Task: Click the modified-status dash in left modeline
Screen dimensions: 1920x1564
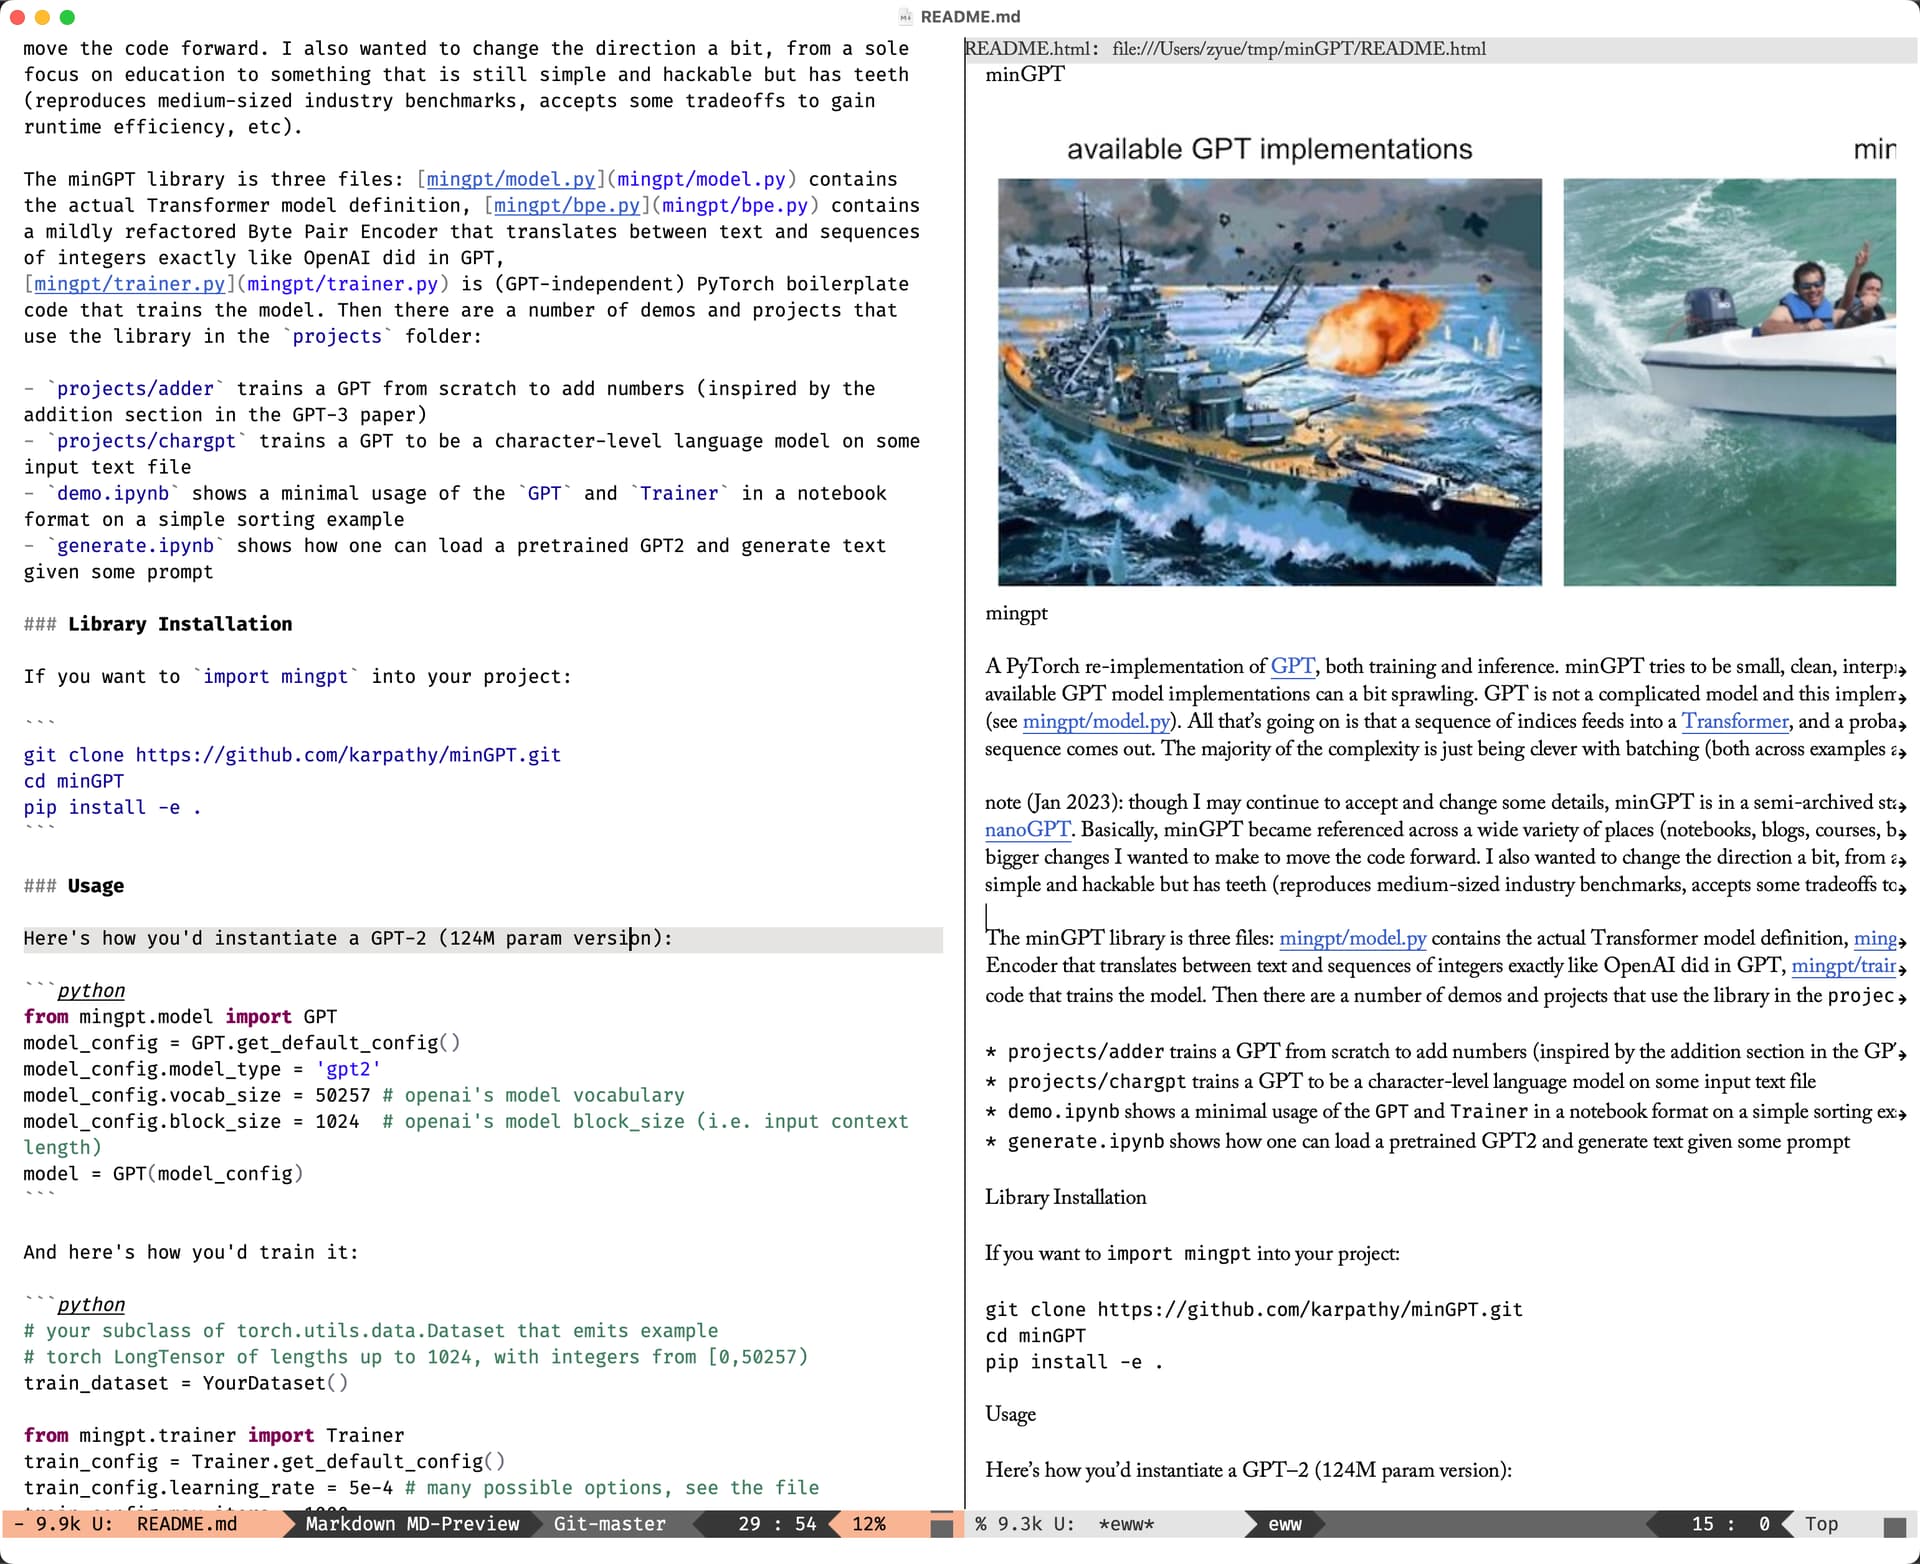Action: coord(19,1524)
